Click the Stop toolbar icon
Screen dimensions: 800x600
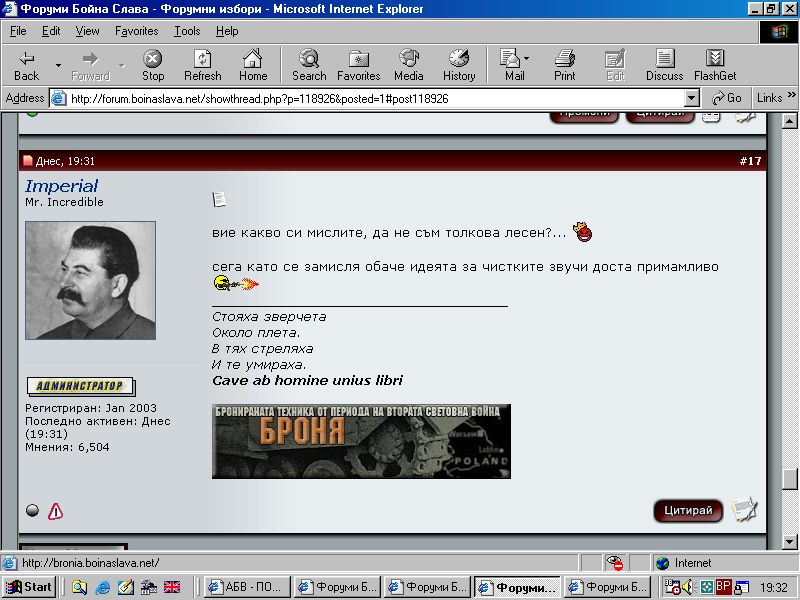pyautogui.click(x=152, y=65)
